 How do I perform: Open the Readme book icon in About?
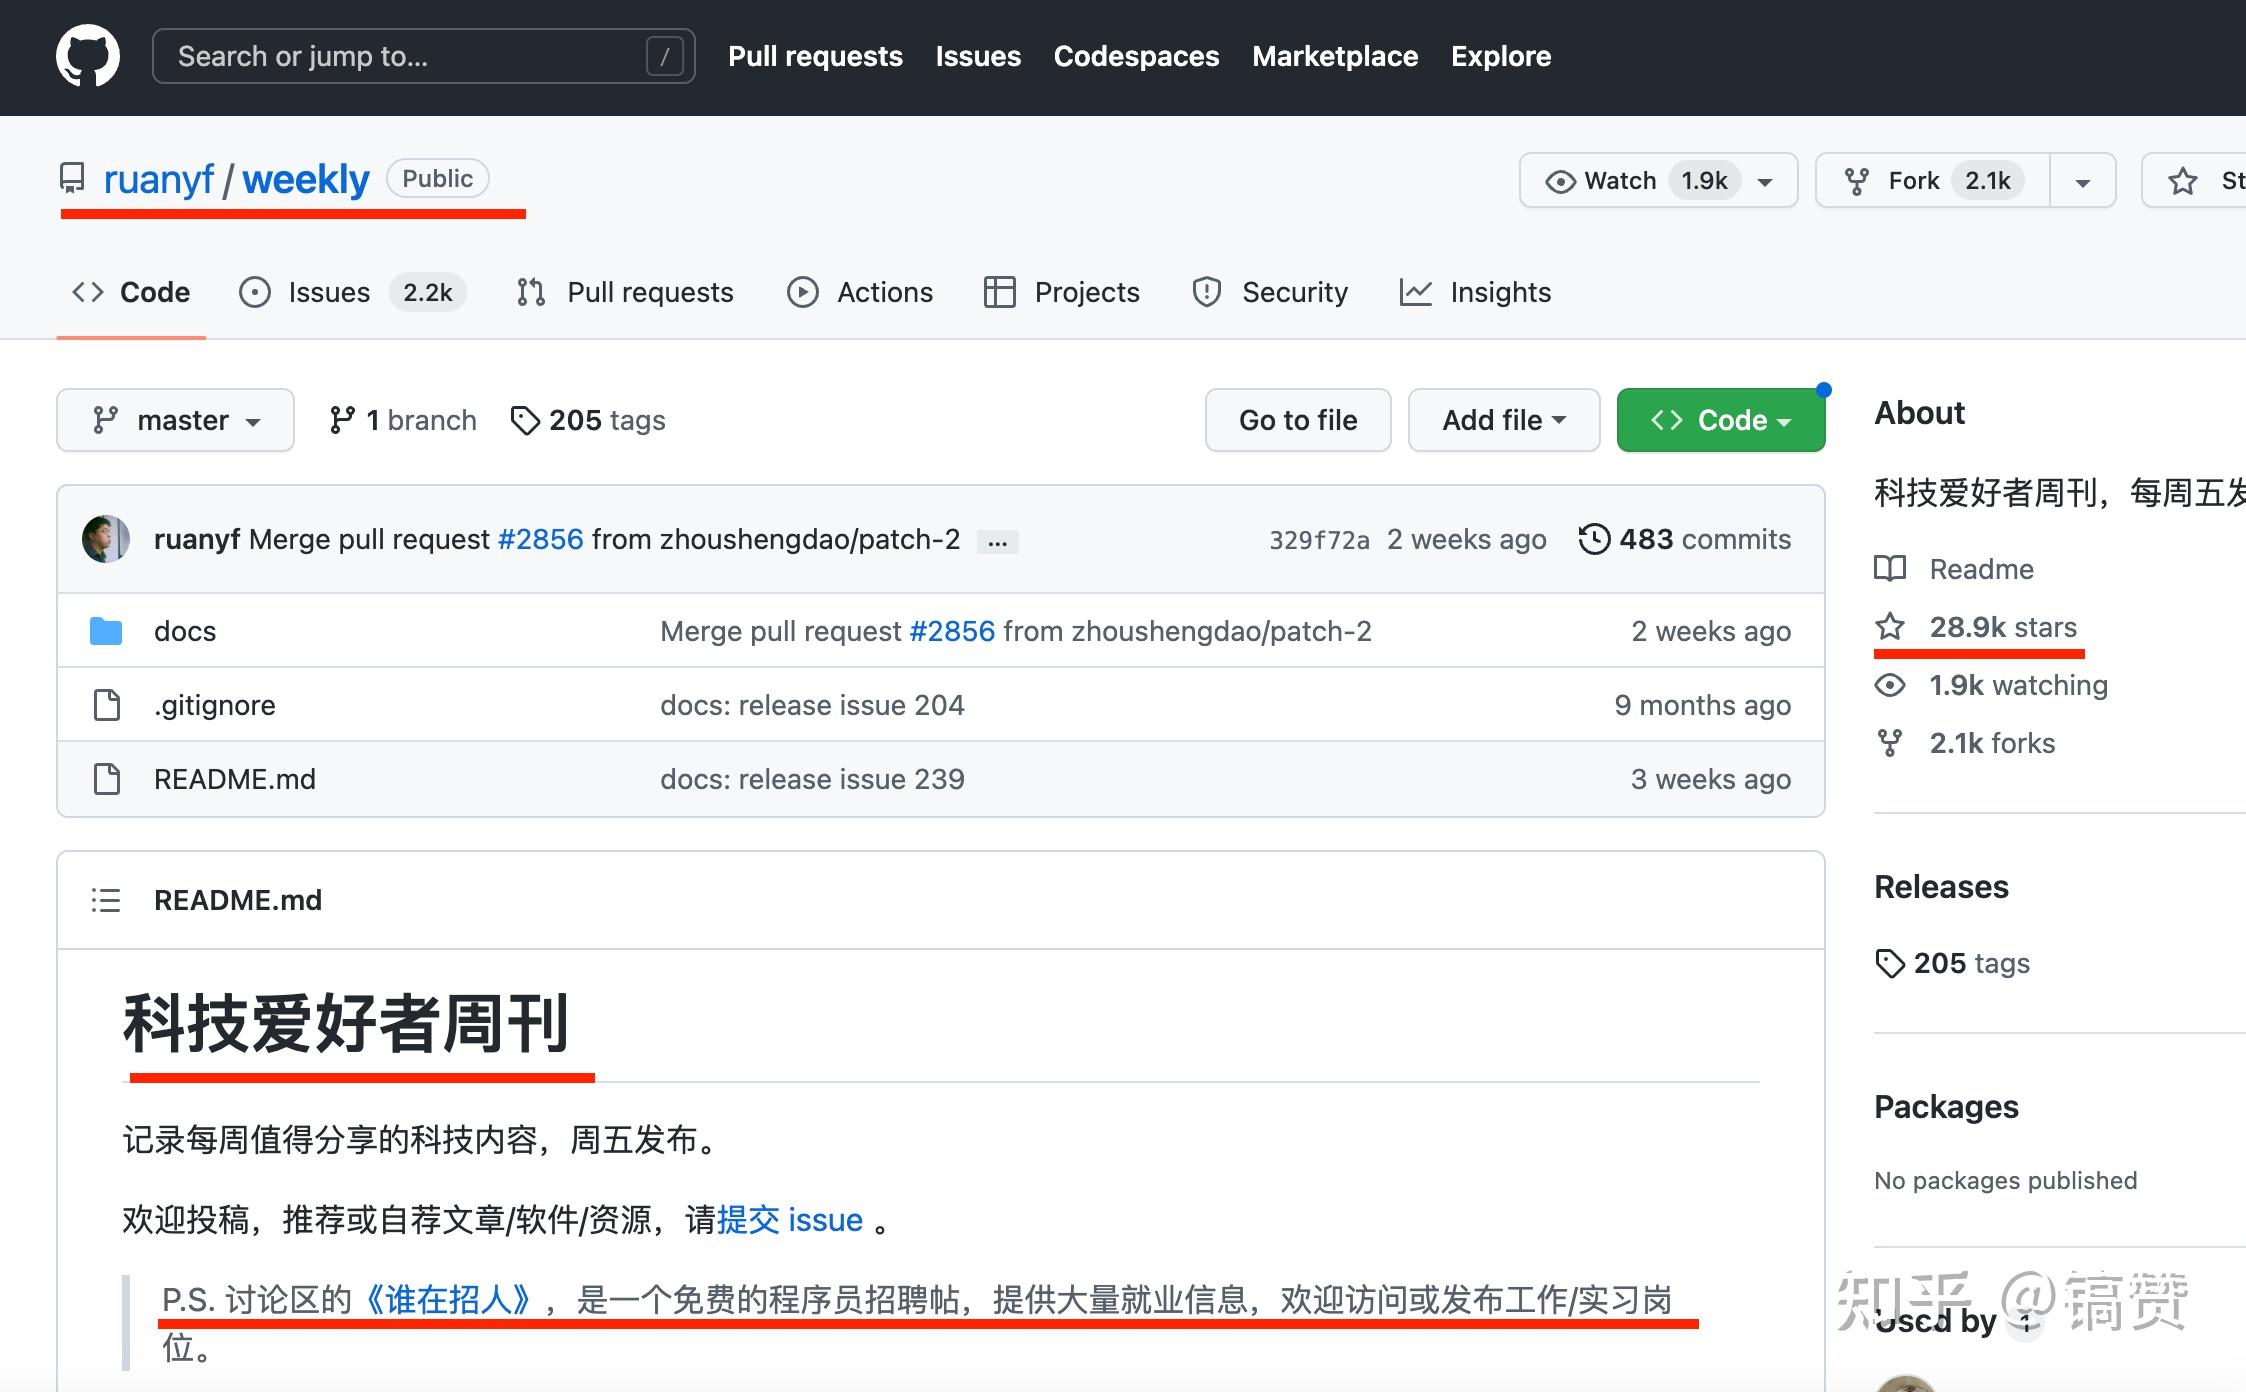(x=1891, y=569)
